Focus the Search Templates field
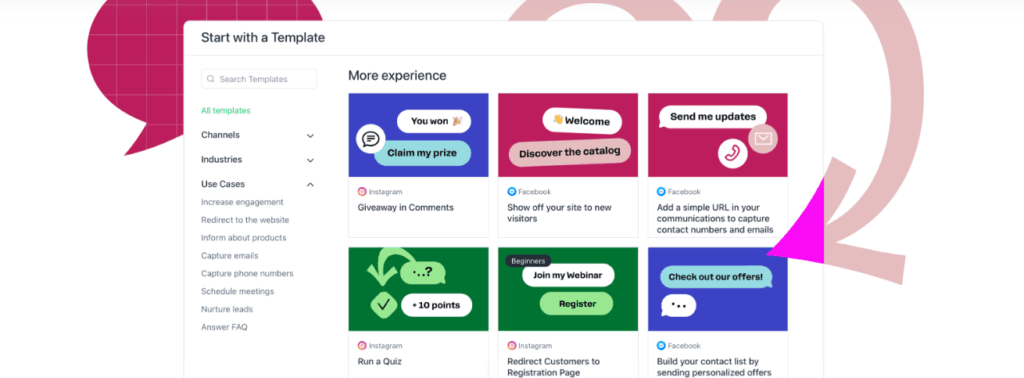This screenshot has width=1024, height=378. point(259,79)
